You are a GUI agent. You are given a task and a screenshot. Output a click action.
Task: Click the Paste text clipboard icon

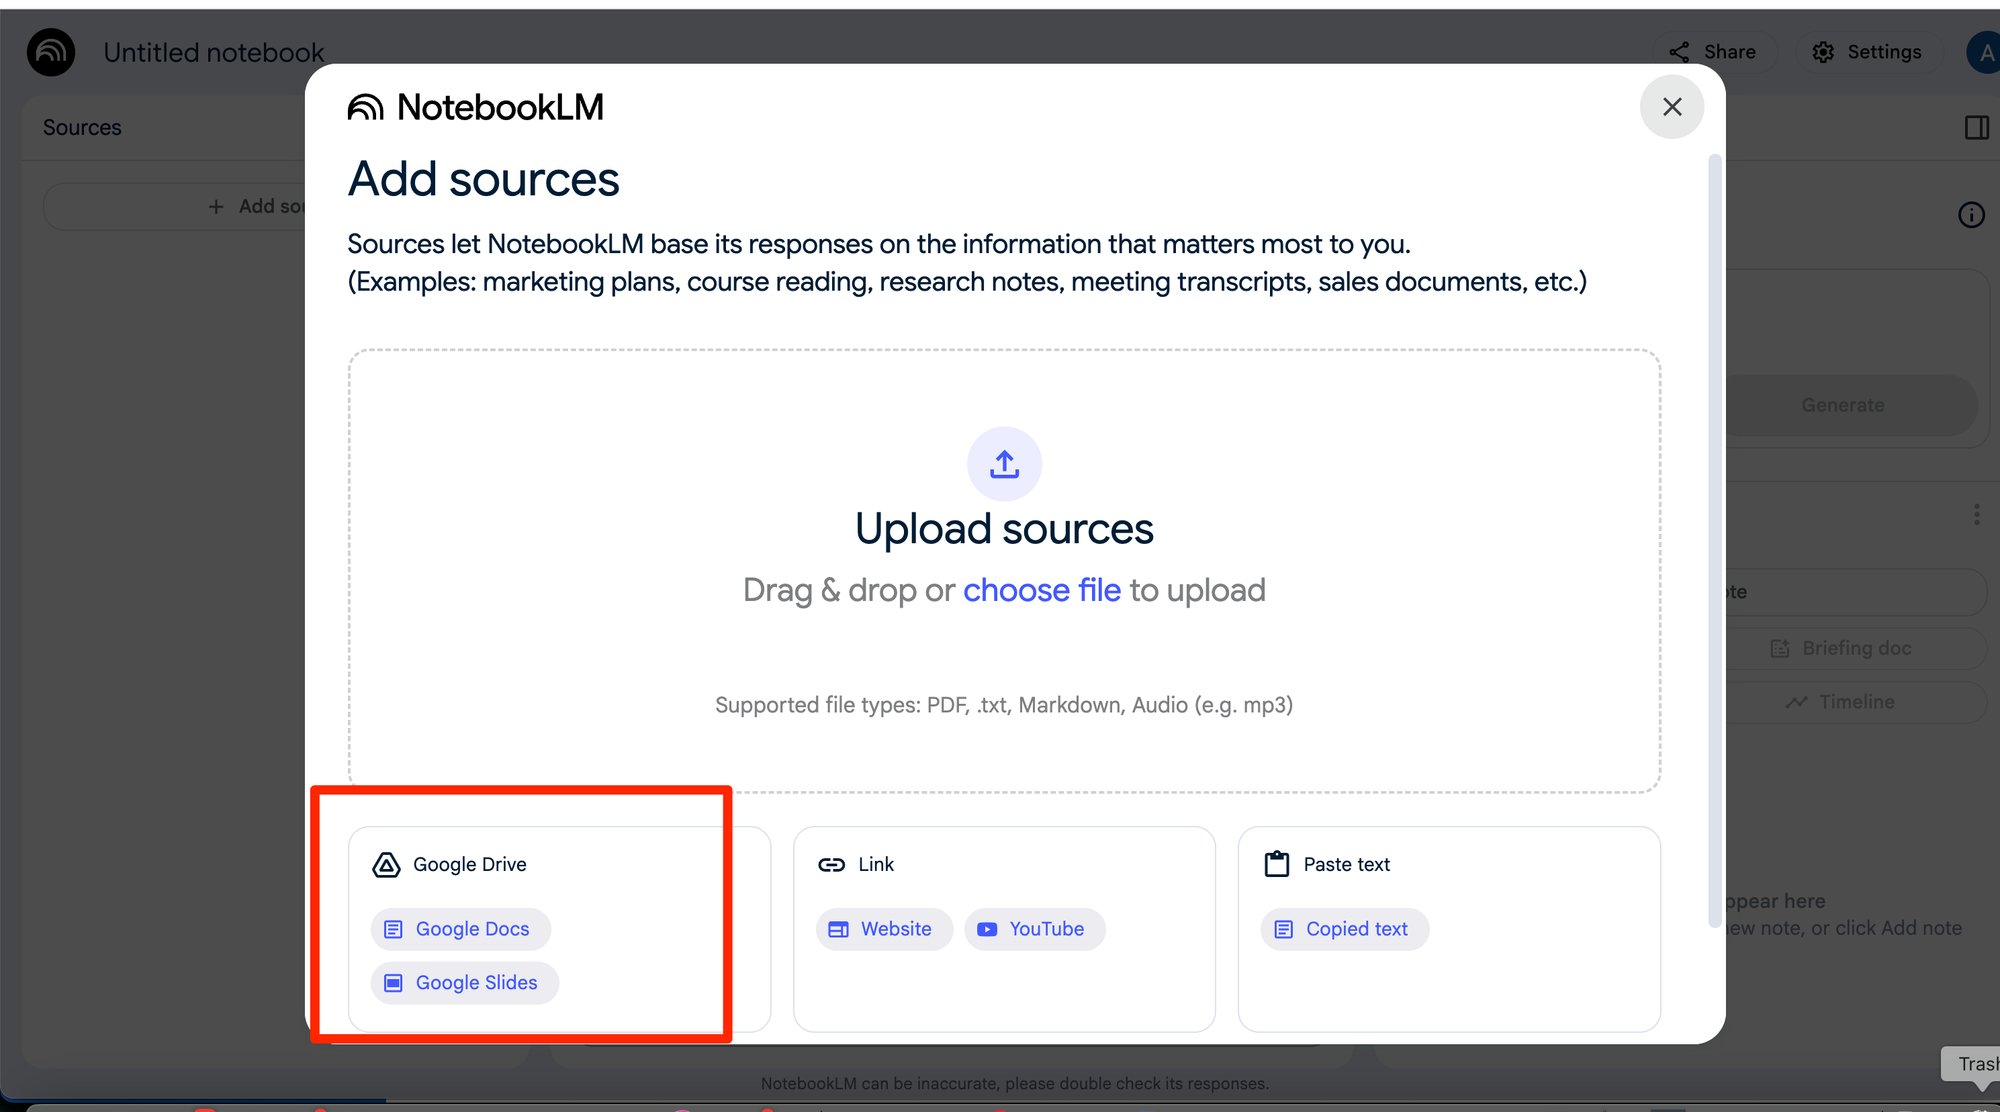[x=1277, y=864]
